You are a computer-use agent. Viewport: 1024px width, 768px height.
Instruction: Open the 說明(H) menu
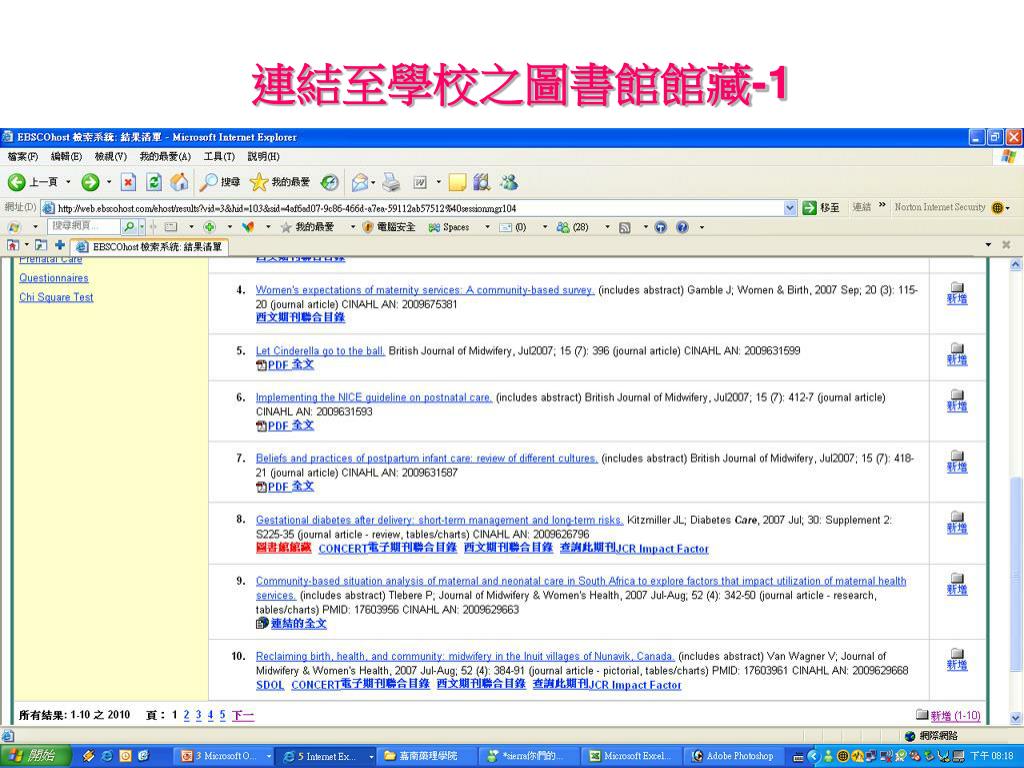263,157
